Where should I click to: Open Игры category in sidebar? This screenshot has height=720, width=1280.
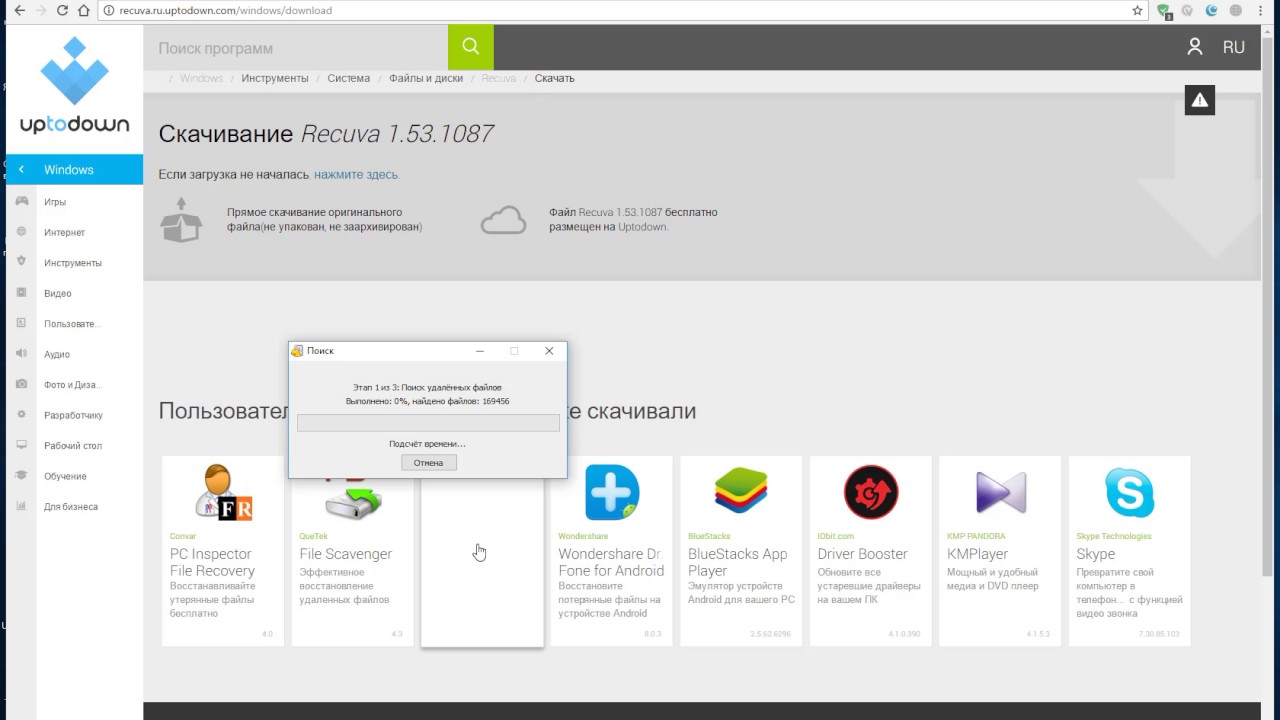[55, 202]
